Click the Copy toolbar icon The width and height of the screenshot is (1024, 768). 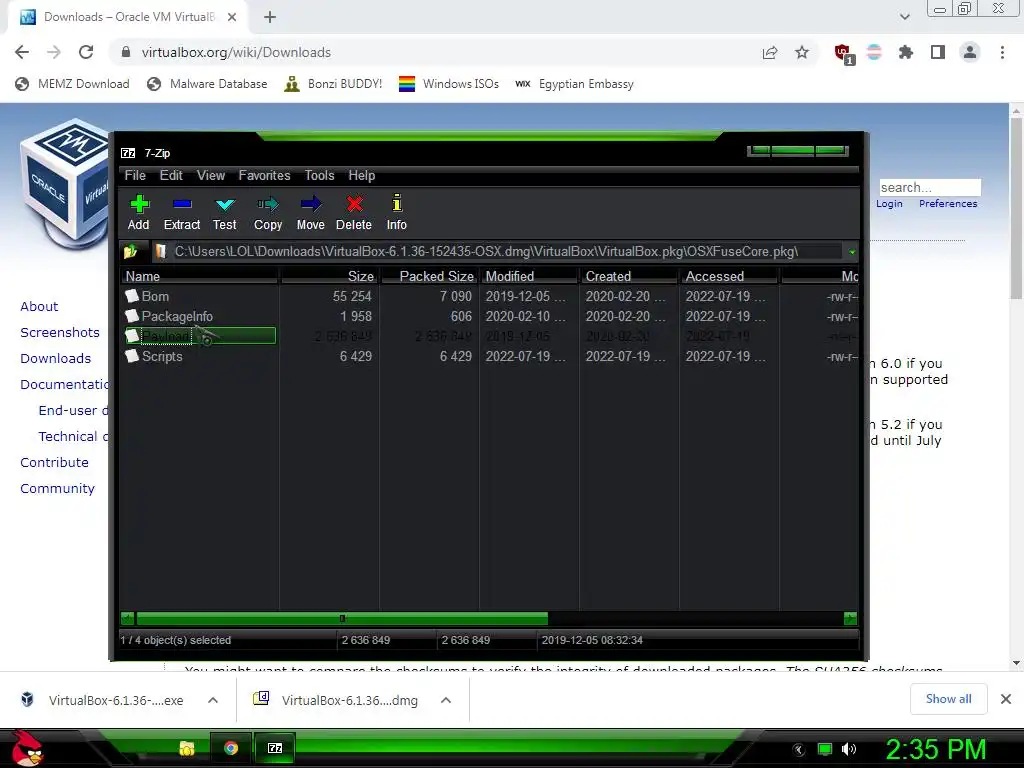(268, 213)
